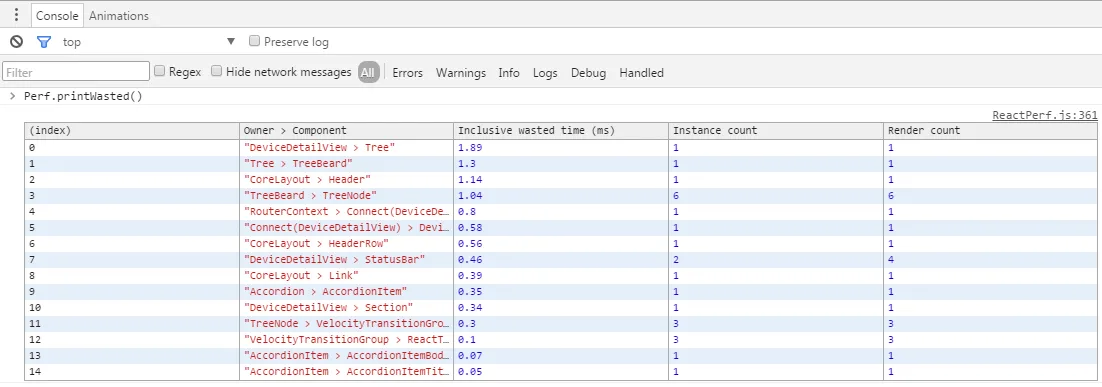Click the 1.89 wasted time value
Image resolution: width=1102 pixels, height=387 pixels.
point(469,147)
